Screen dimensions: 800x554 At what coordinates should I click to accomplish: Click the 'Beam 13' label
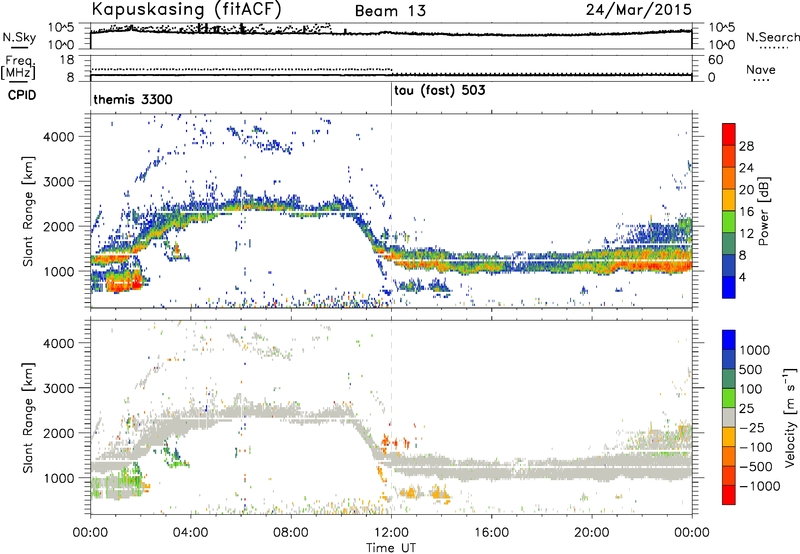tap(390, 11)
